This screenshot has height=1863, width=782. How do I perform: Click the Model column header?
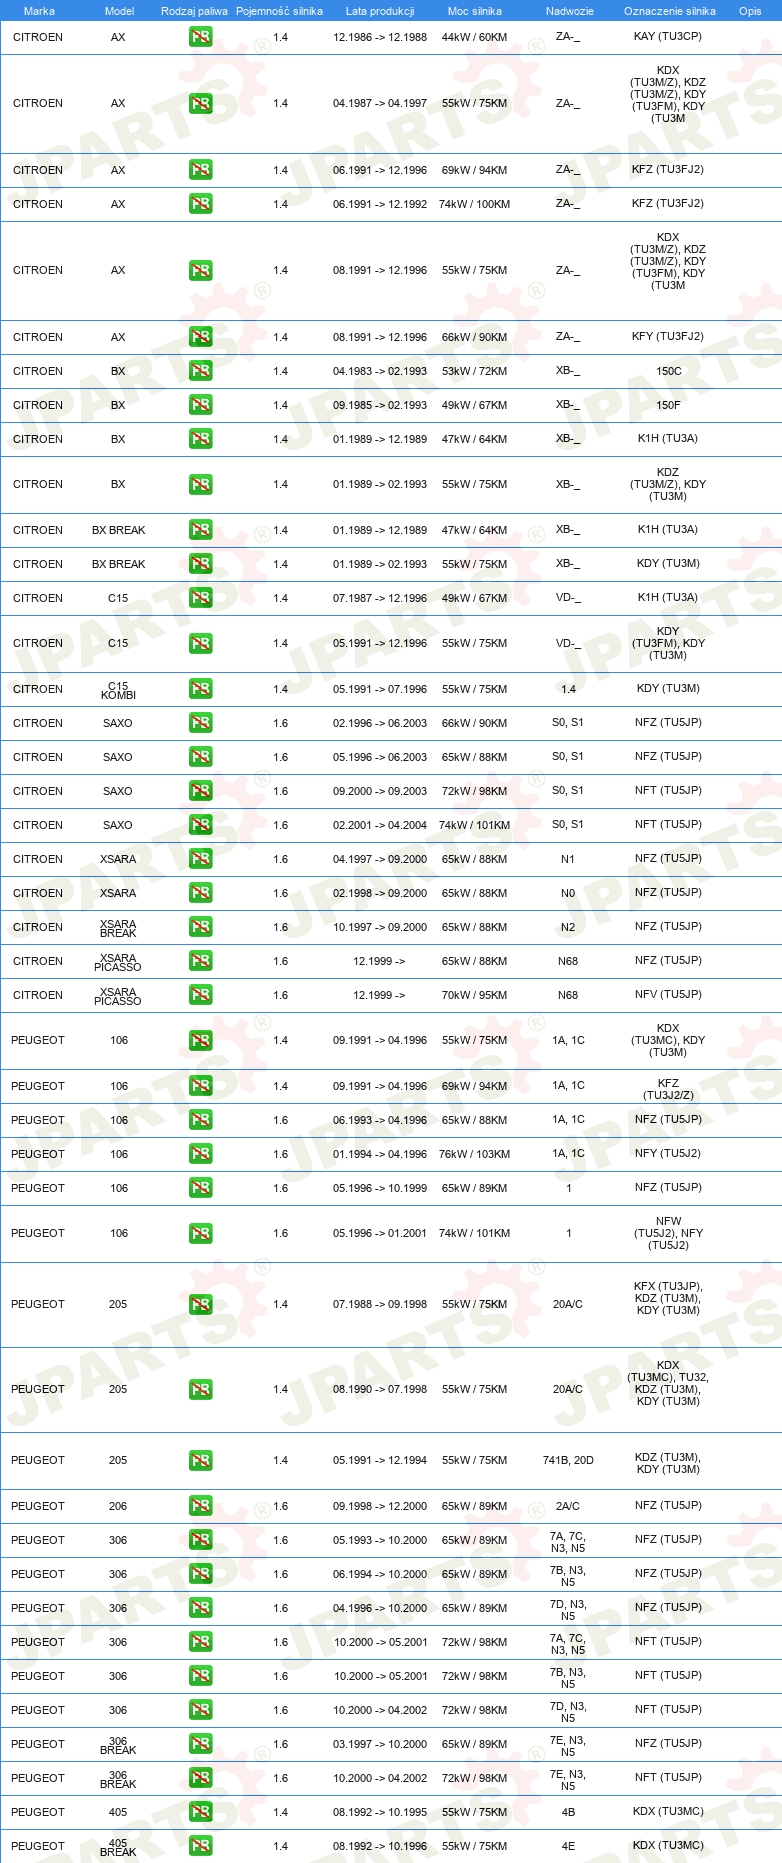120,11
